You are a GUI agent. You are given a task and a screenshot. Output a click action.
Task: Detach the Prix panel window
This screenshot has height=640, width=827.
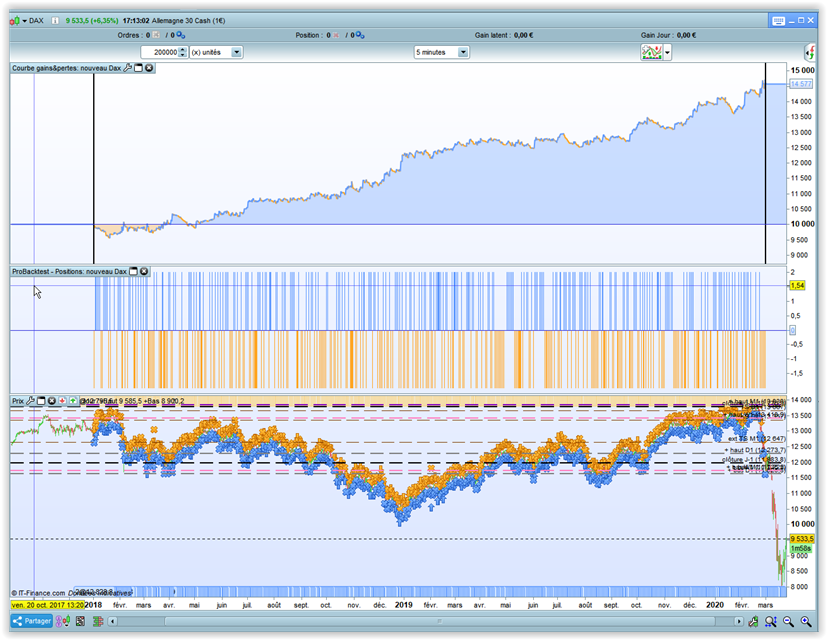pos(41,401)
